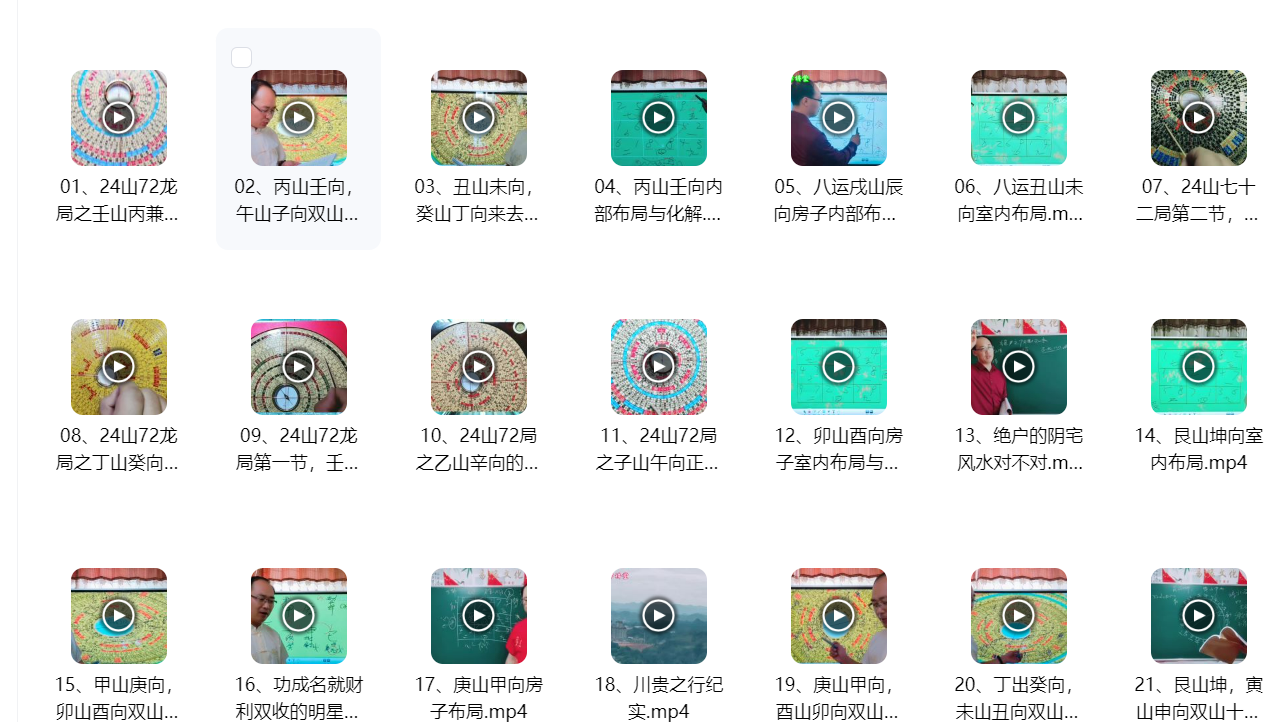Play video 01 24山72龙局之壬山丙兼

click(119, 117)
